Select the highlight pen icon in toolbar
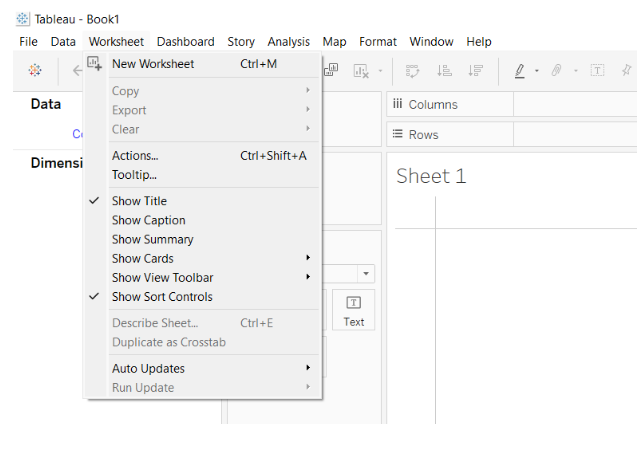The image size is (641, 462). click(520, 70)
